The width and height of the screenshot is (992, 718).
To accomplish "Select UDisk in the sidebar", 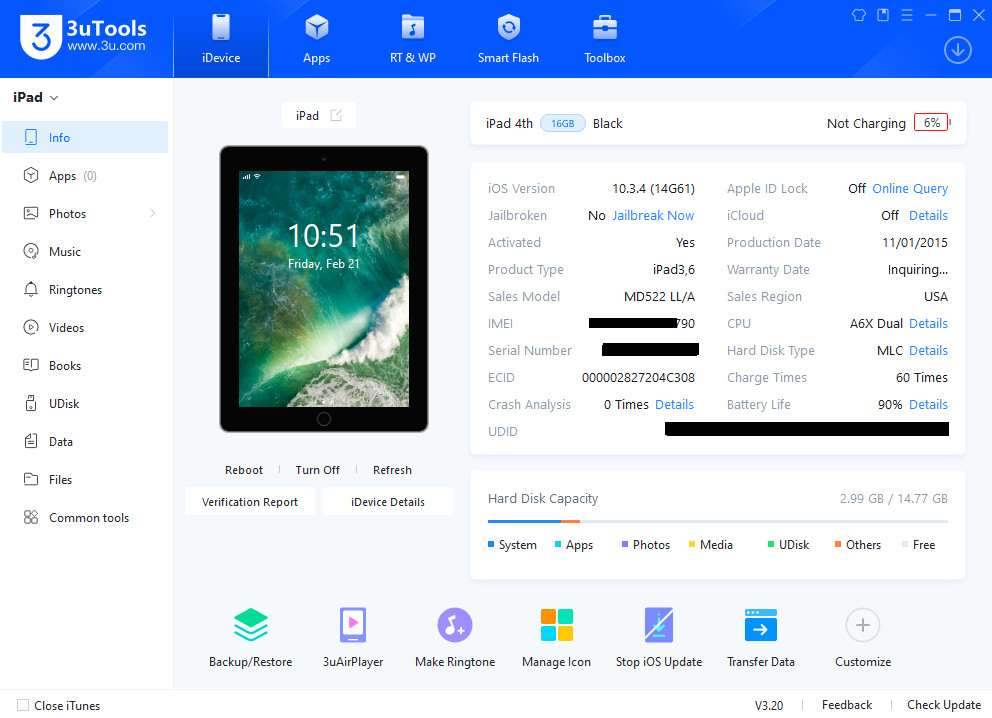I will tap(85, 403).
